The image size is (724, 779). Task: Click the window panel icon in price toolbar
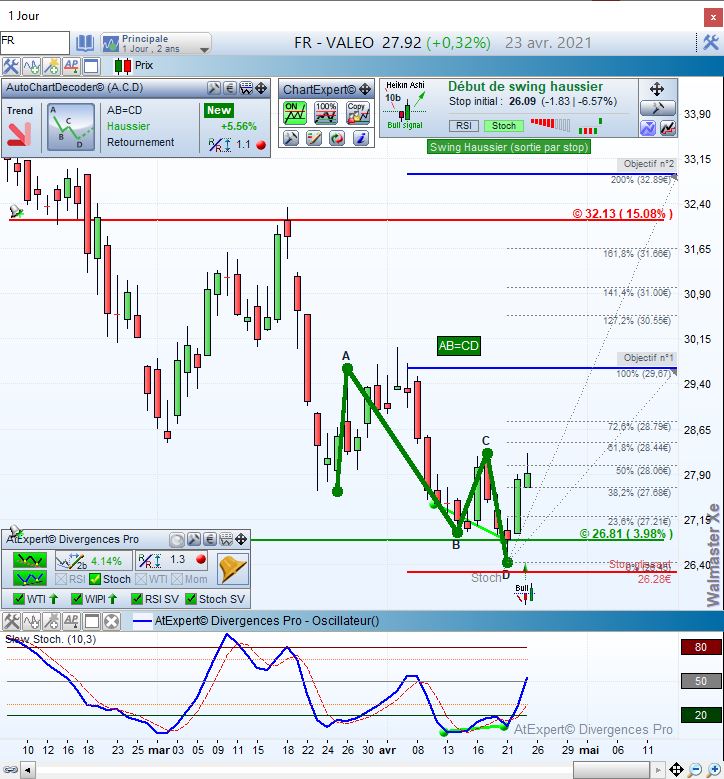(91, 66)
